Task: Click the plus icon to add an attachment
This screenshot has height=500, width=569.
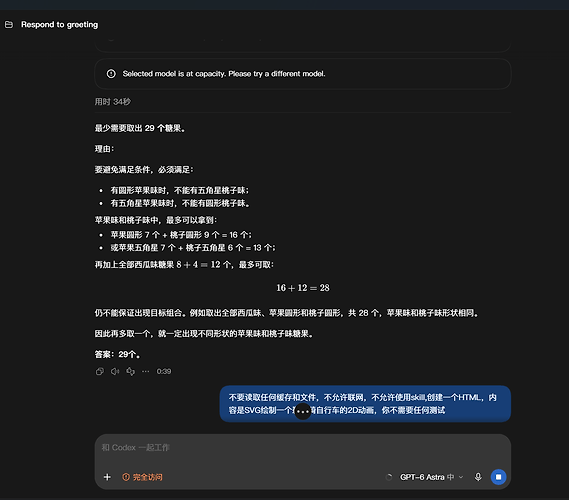Action: click(107, 477)
